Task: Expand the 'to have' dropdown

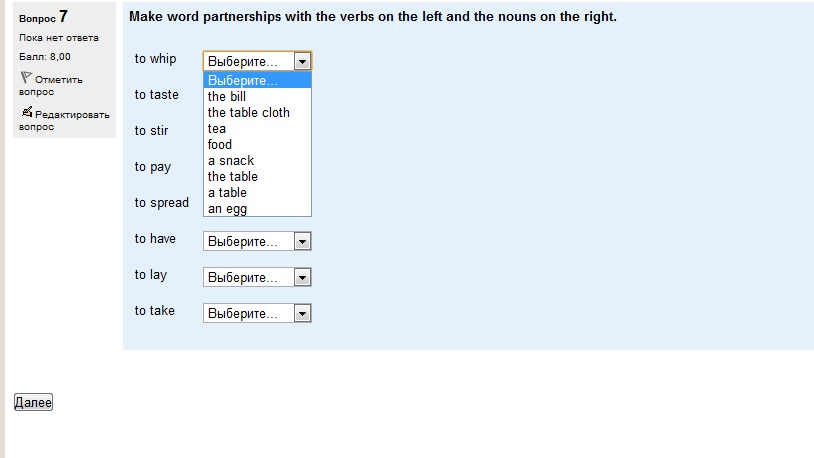Action: click(257, 241)
